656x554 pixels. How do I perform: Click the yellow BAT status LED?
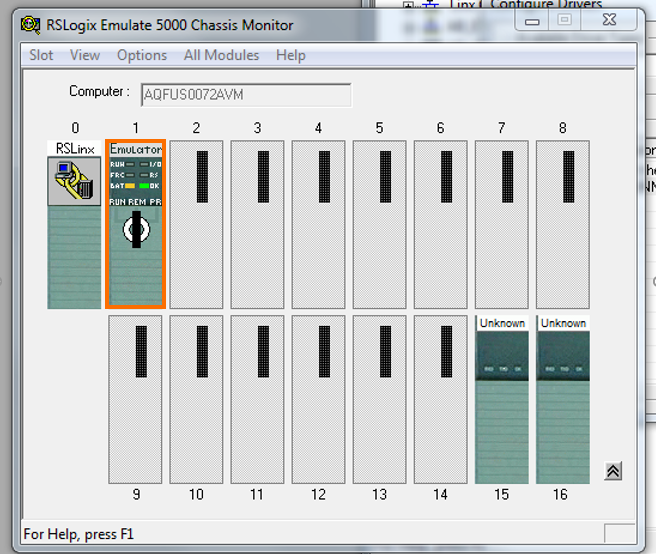[x=130, y=186]
